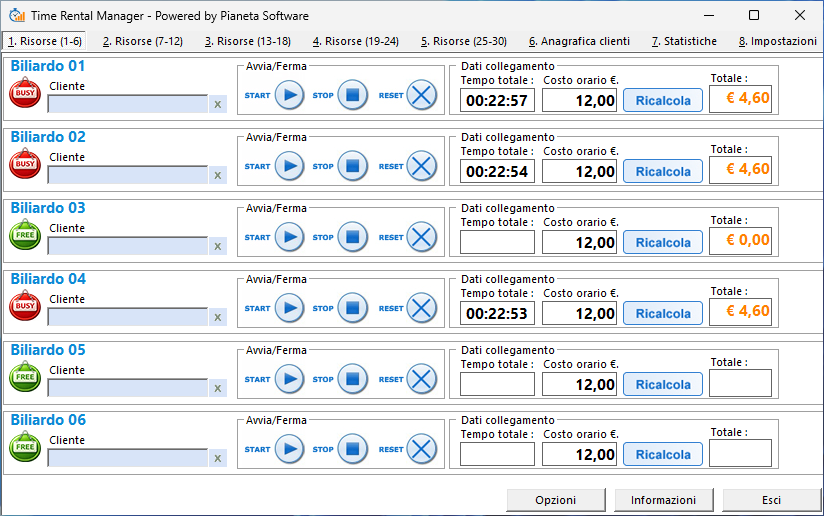
Task: Open the Statistiche tab
Action: click(x=684, y=41)
